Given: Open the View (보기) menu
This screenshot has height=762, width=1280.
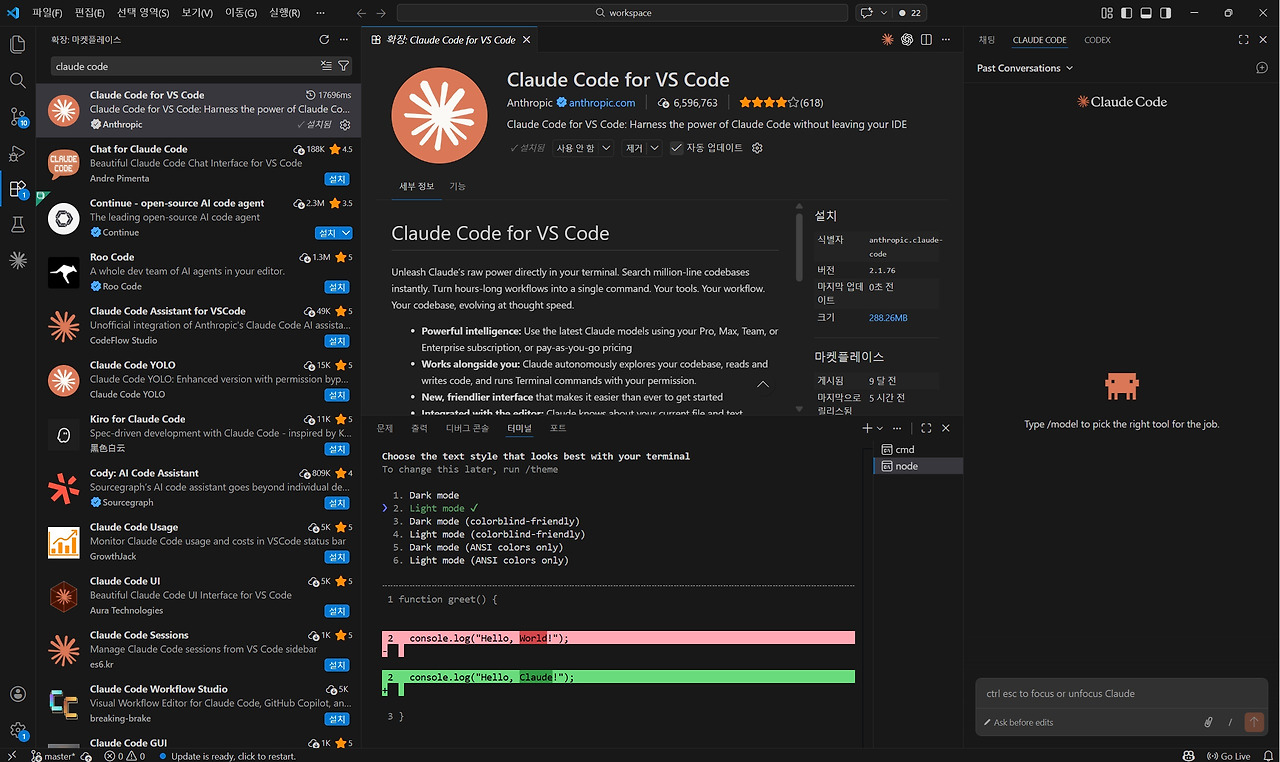Looking at the screenshot, I should [197, 13].
